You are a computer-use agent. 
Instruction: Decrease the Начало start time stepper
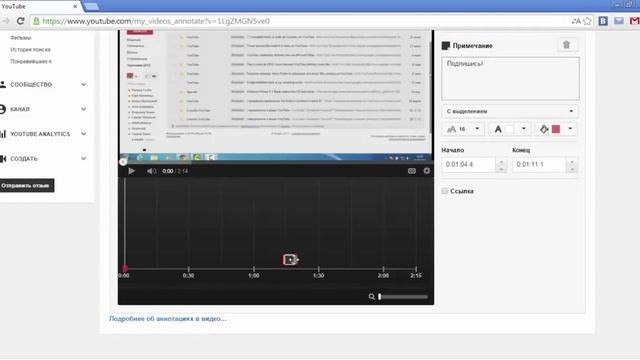(x=501, y=169)
